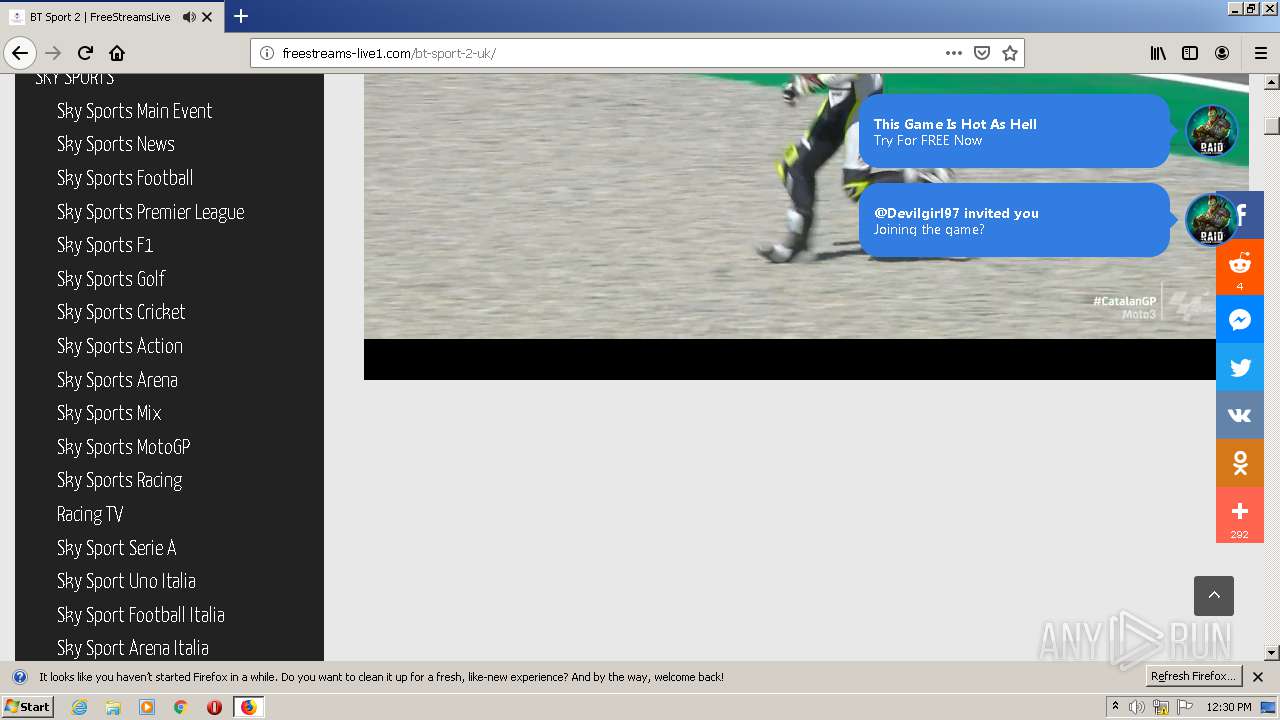The image size is (1280, 720).
Task: Dismiss the Firefox refresh notification bar
Action: pos(1258,677)
